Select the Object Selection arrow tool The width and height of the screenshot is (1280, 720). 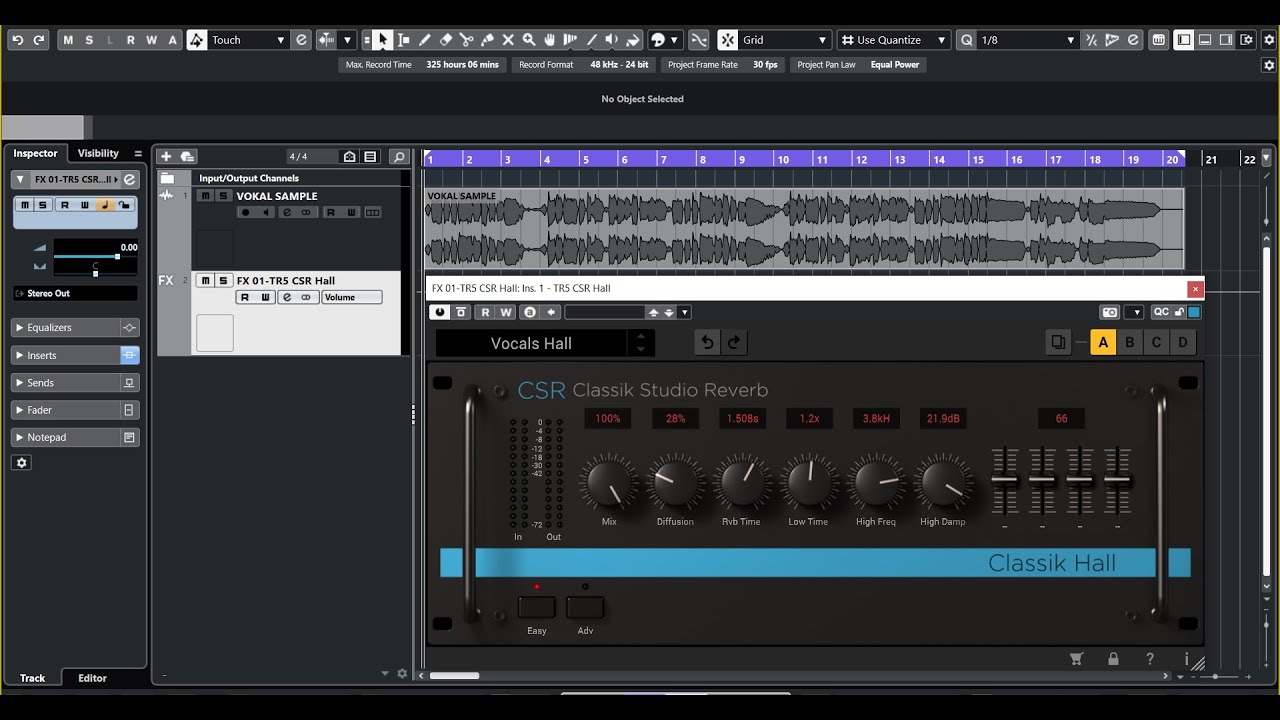[x=382, y=40]
